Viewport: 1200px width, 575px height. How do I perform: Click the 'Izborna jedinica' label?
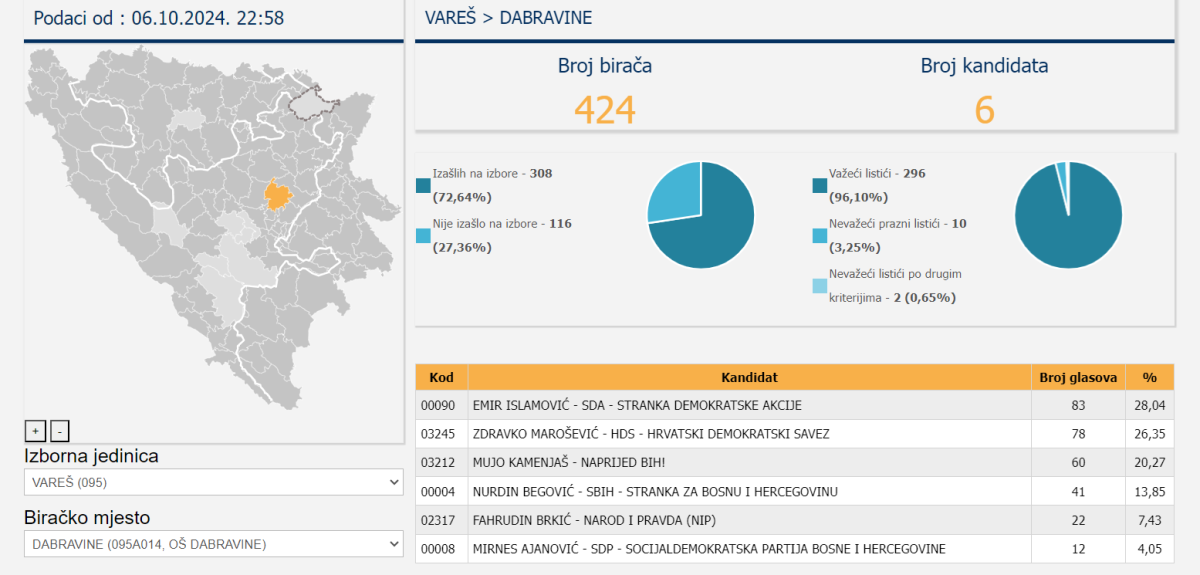coord(91,456)
